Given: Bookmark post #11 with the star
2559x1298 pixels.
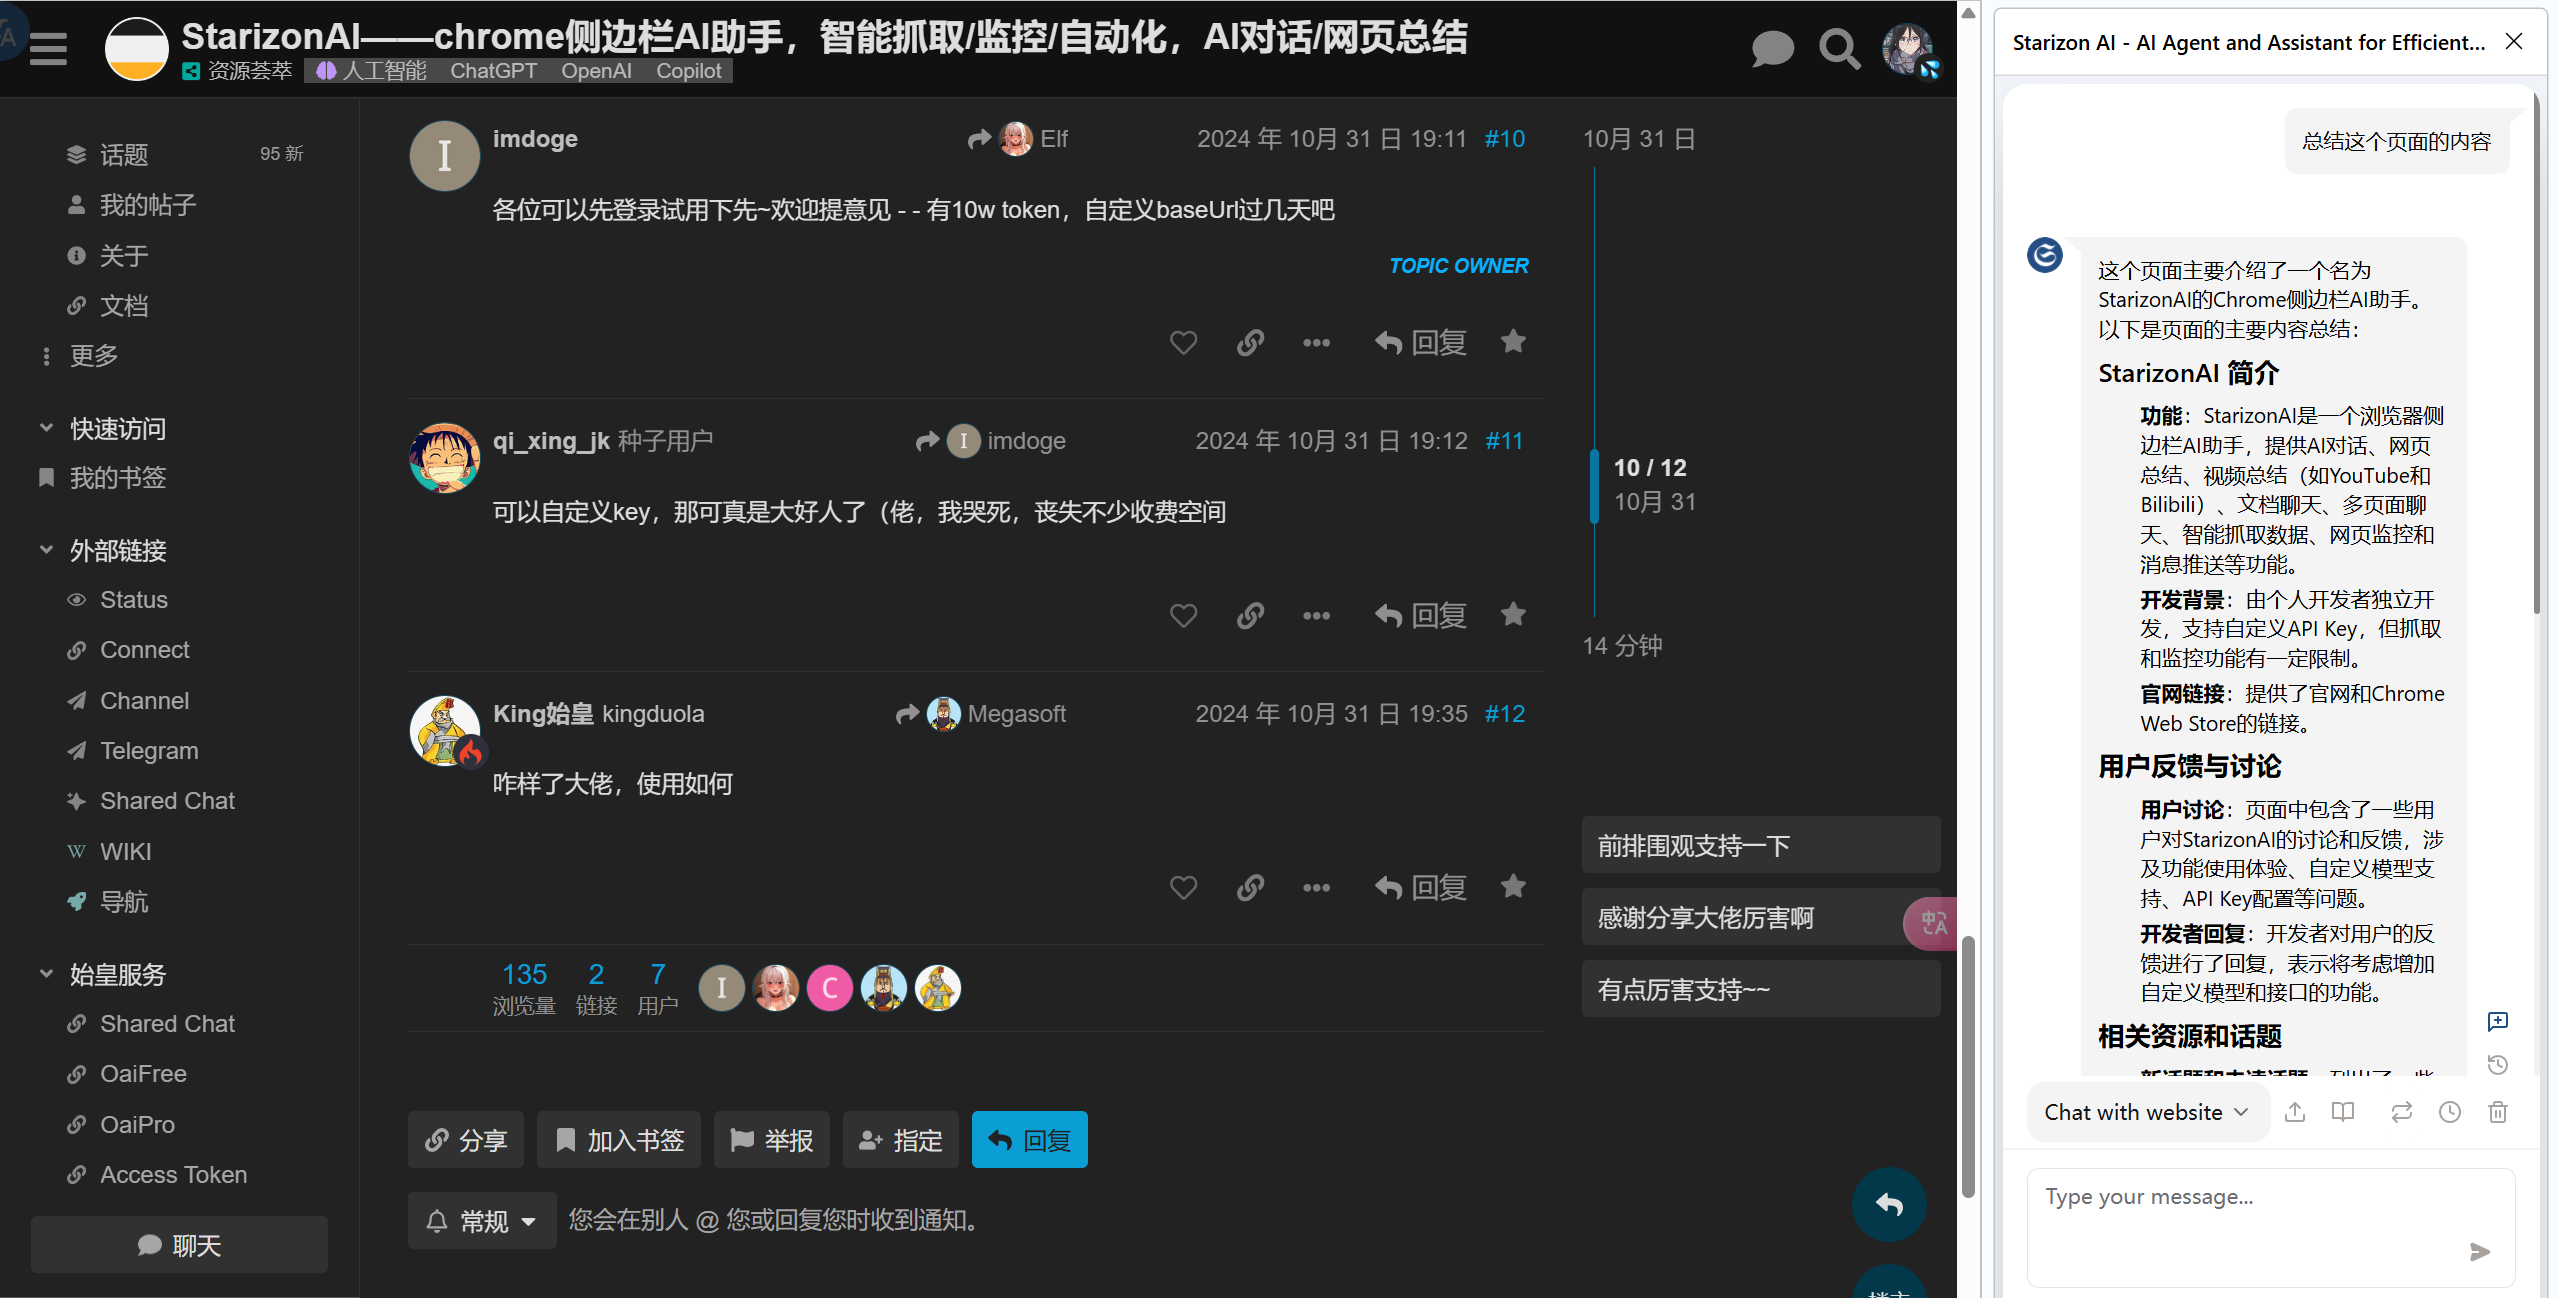Looking at the screenshot, I should point(1513,614).
